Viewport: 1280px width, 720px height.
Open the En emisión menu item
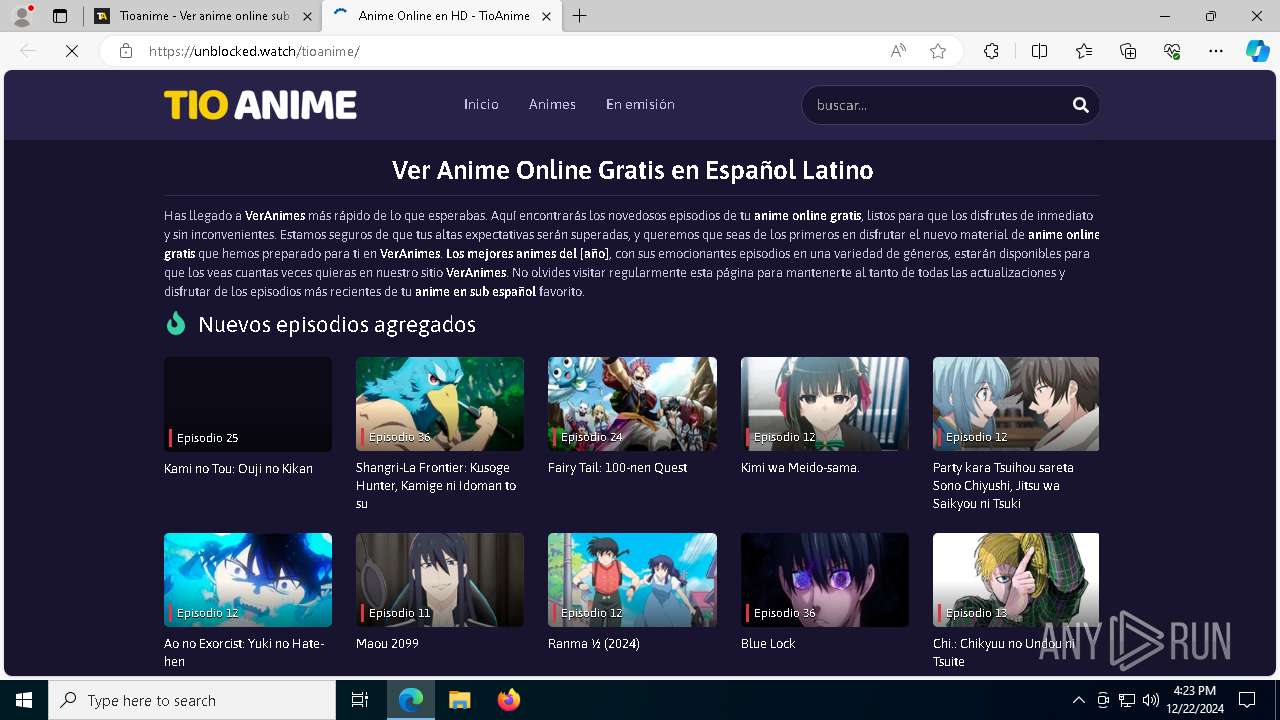(x=640, y=104)
